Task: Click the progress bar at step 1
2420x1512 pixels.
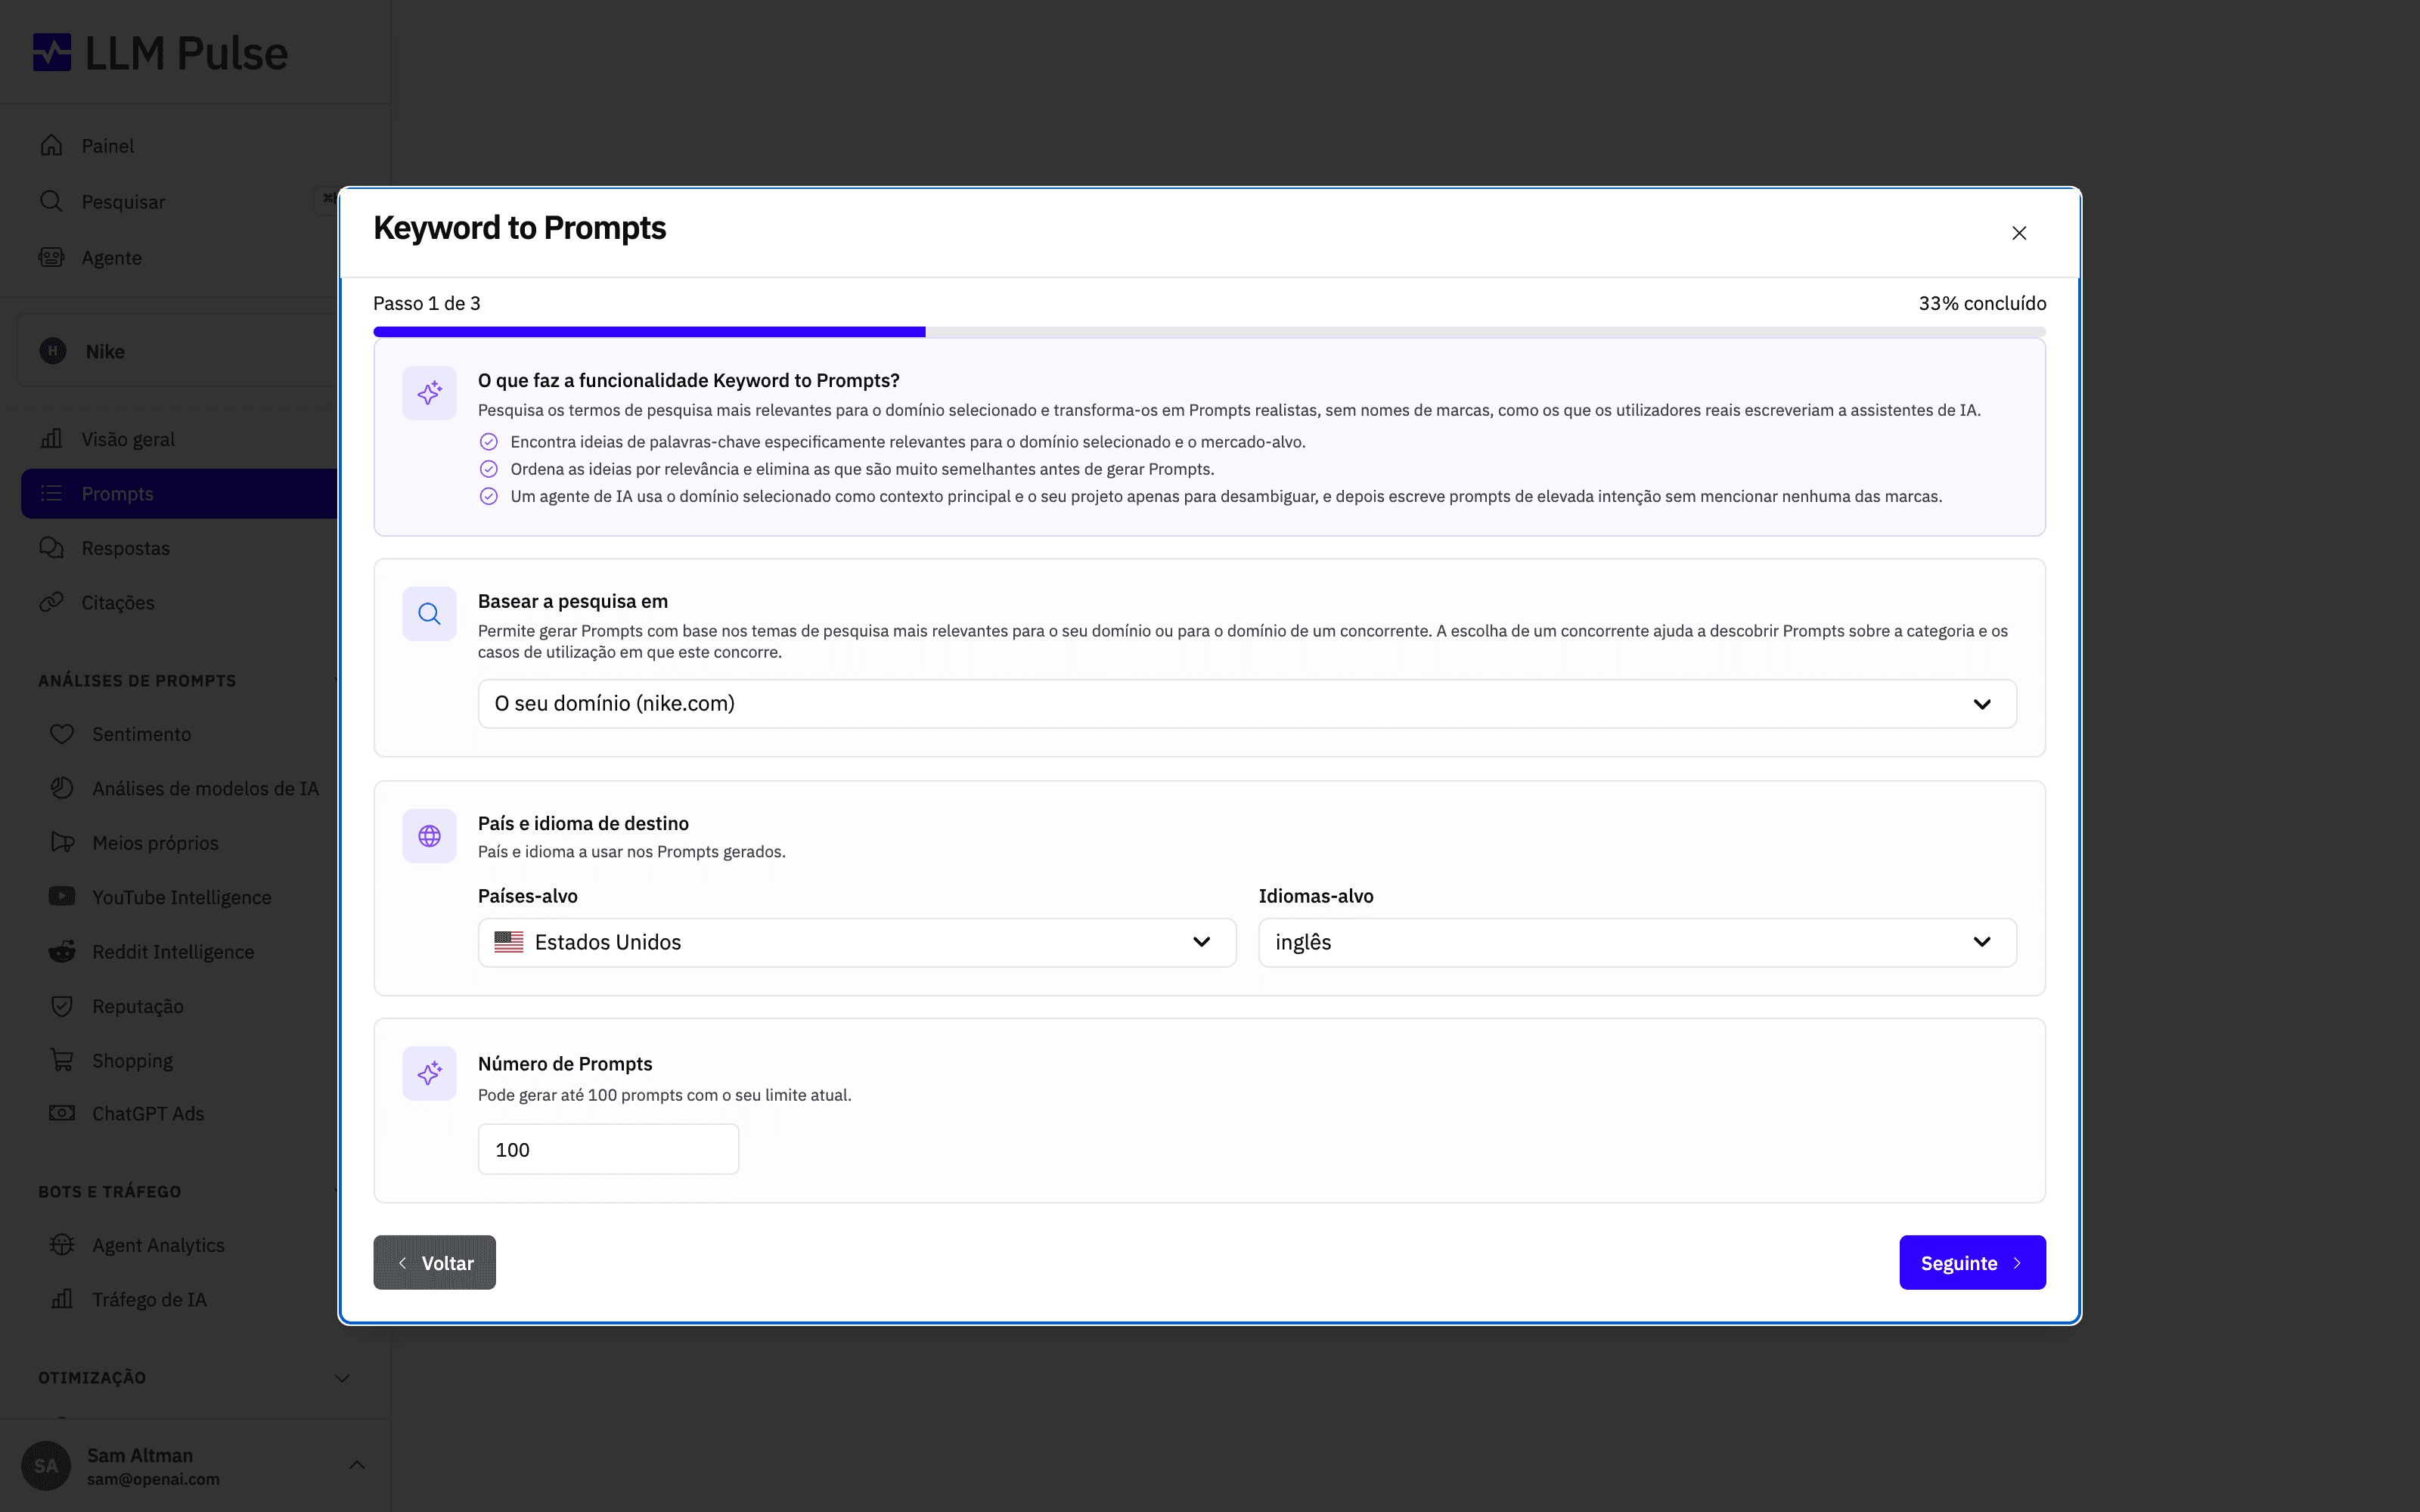Action: [x=1209, y=332]
